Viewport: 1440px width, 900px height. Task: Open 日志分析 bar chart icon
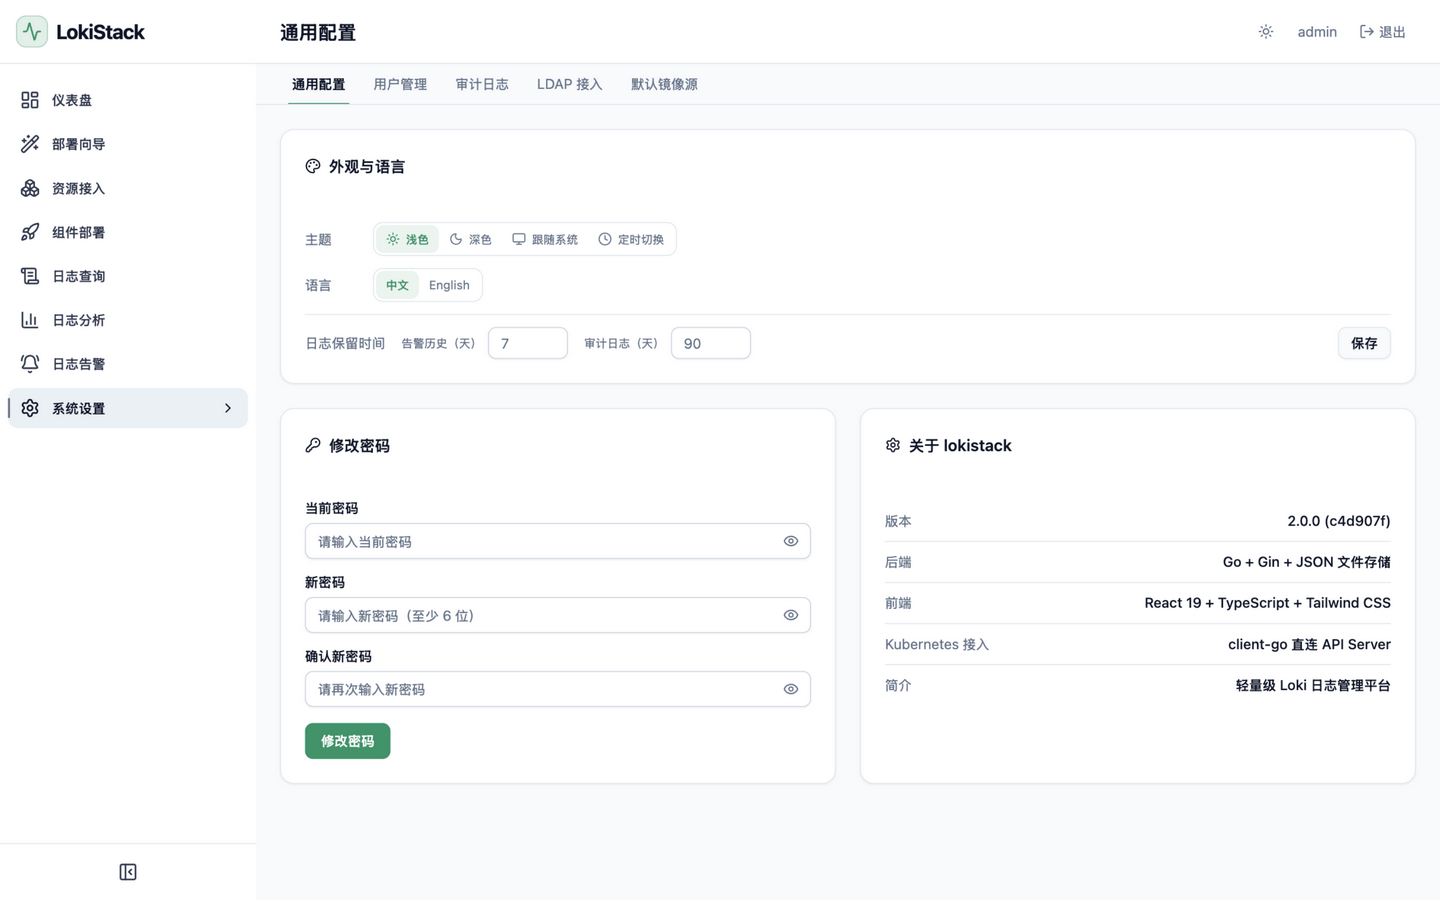click(x=30, y=320)
